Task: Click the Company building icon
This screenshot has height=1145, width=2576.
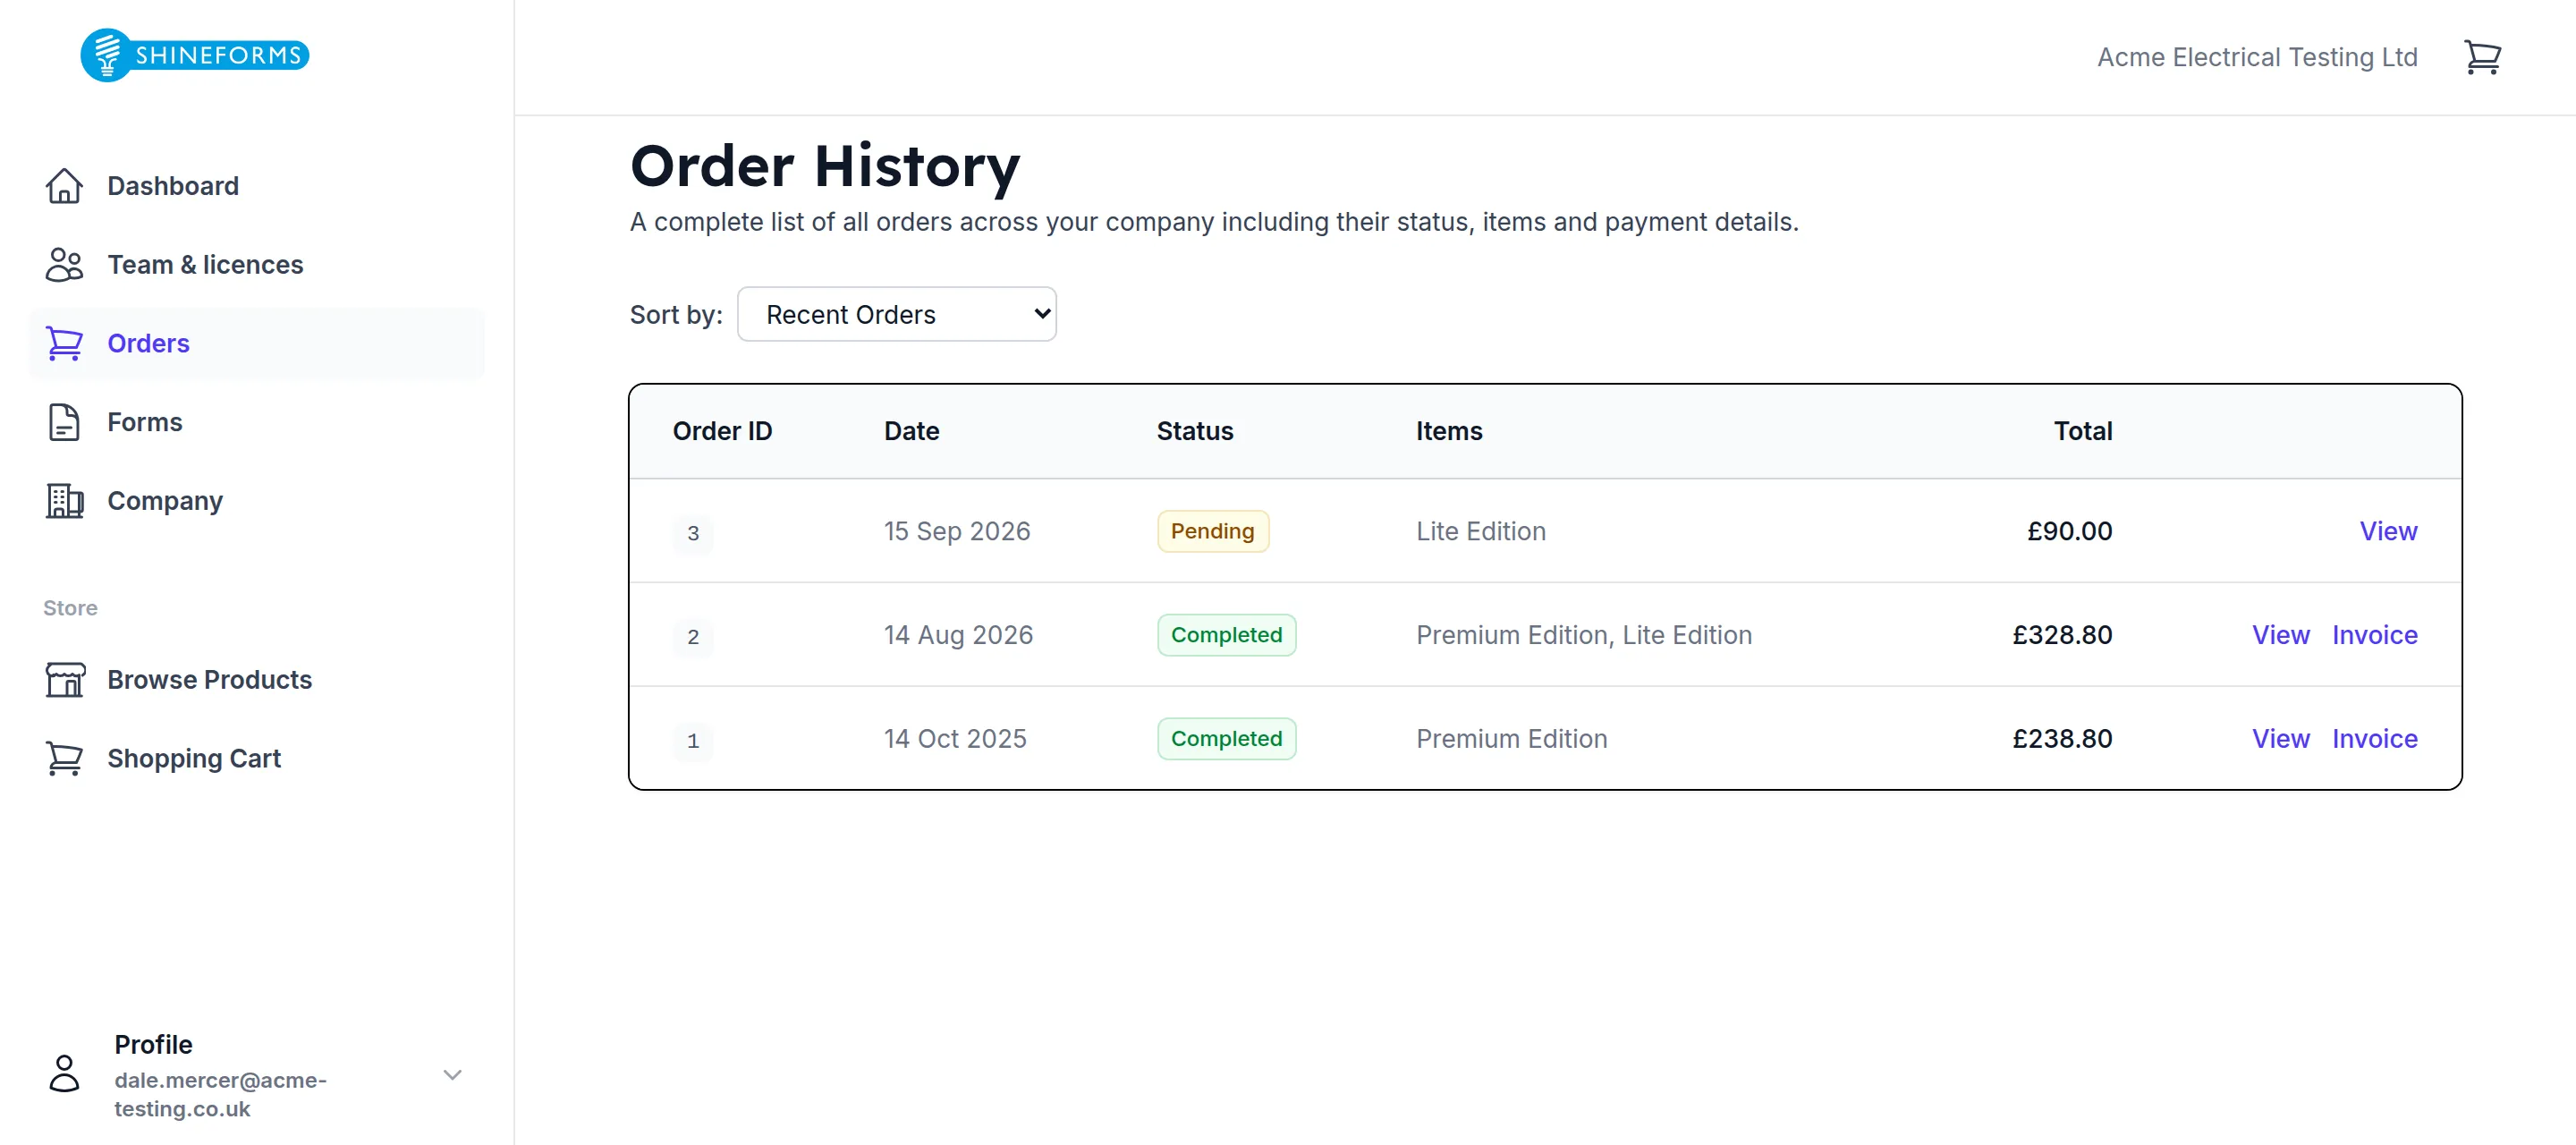Action: 64,501
